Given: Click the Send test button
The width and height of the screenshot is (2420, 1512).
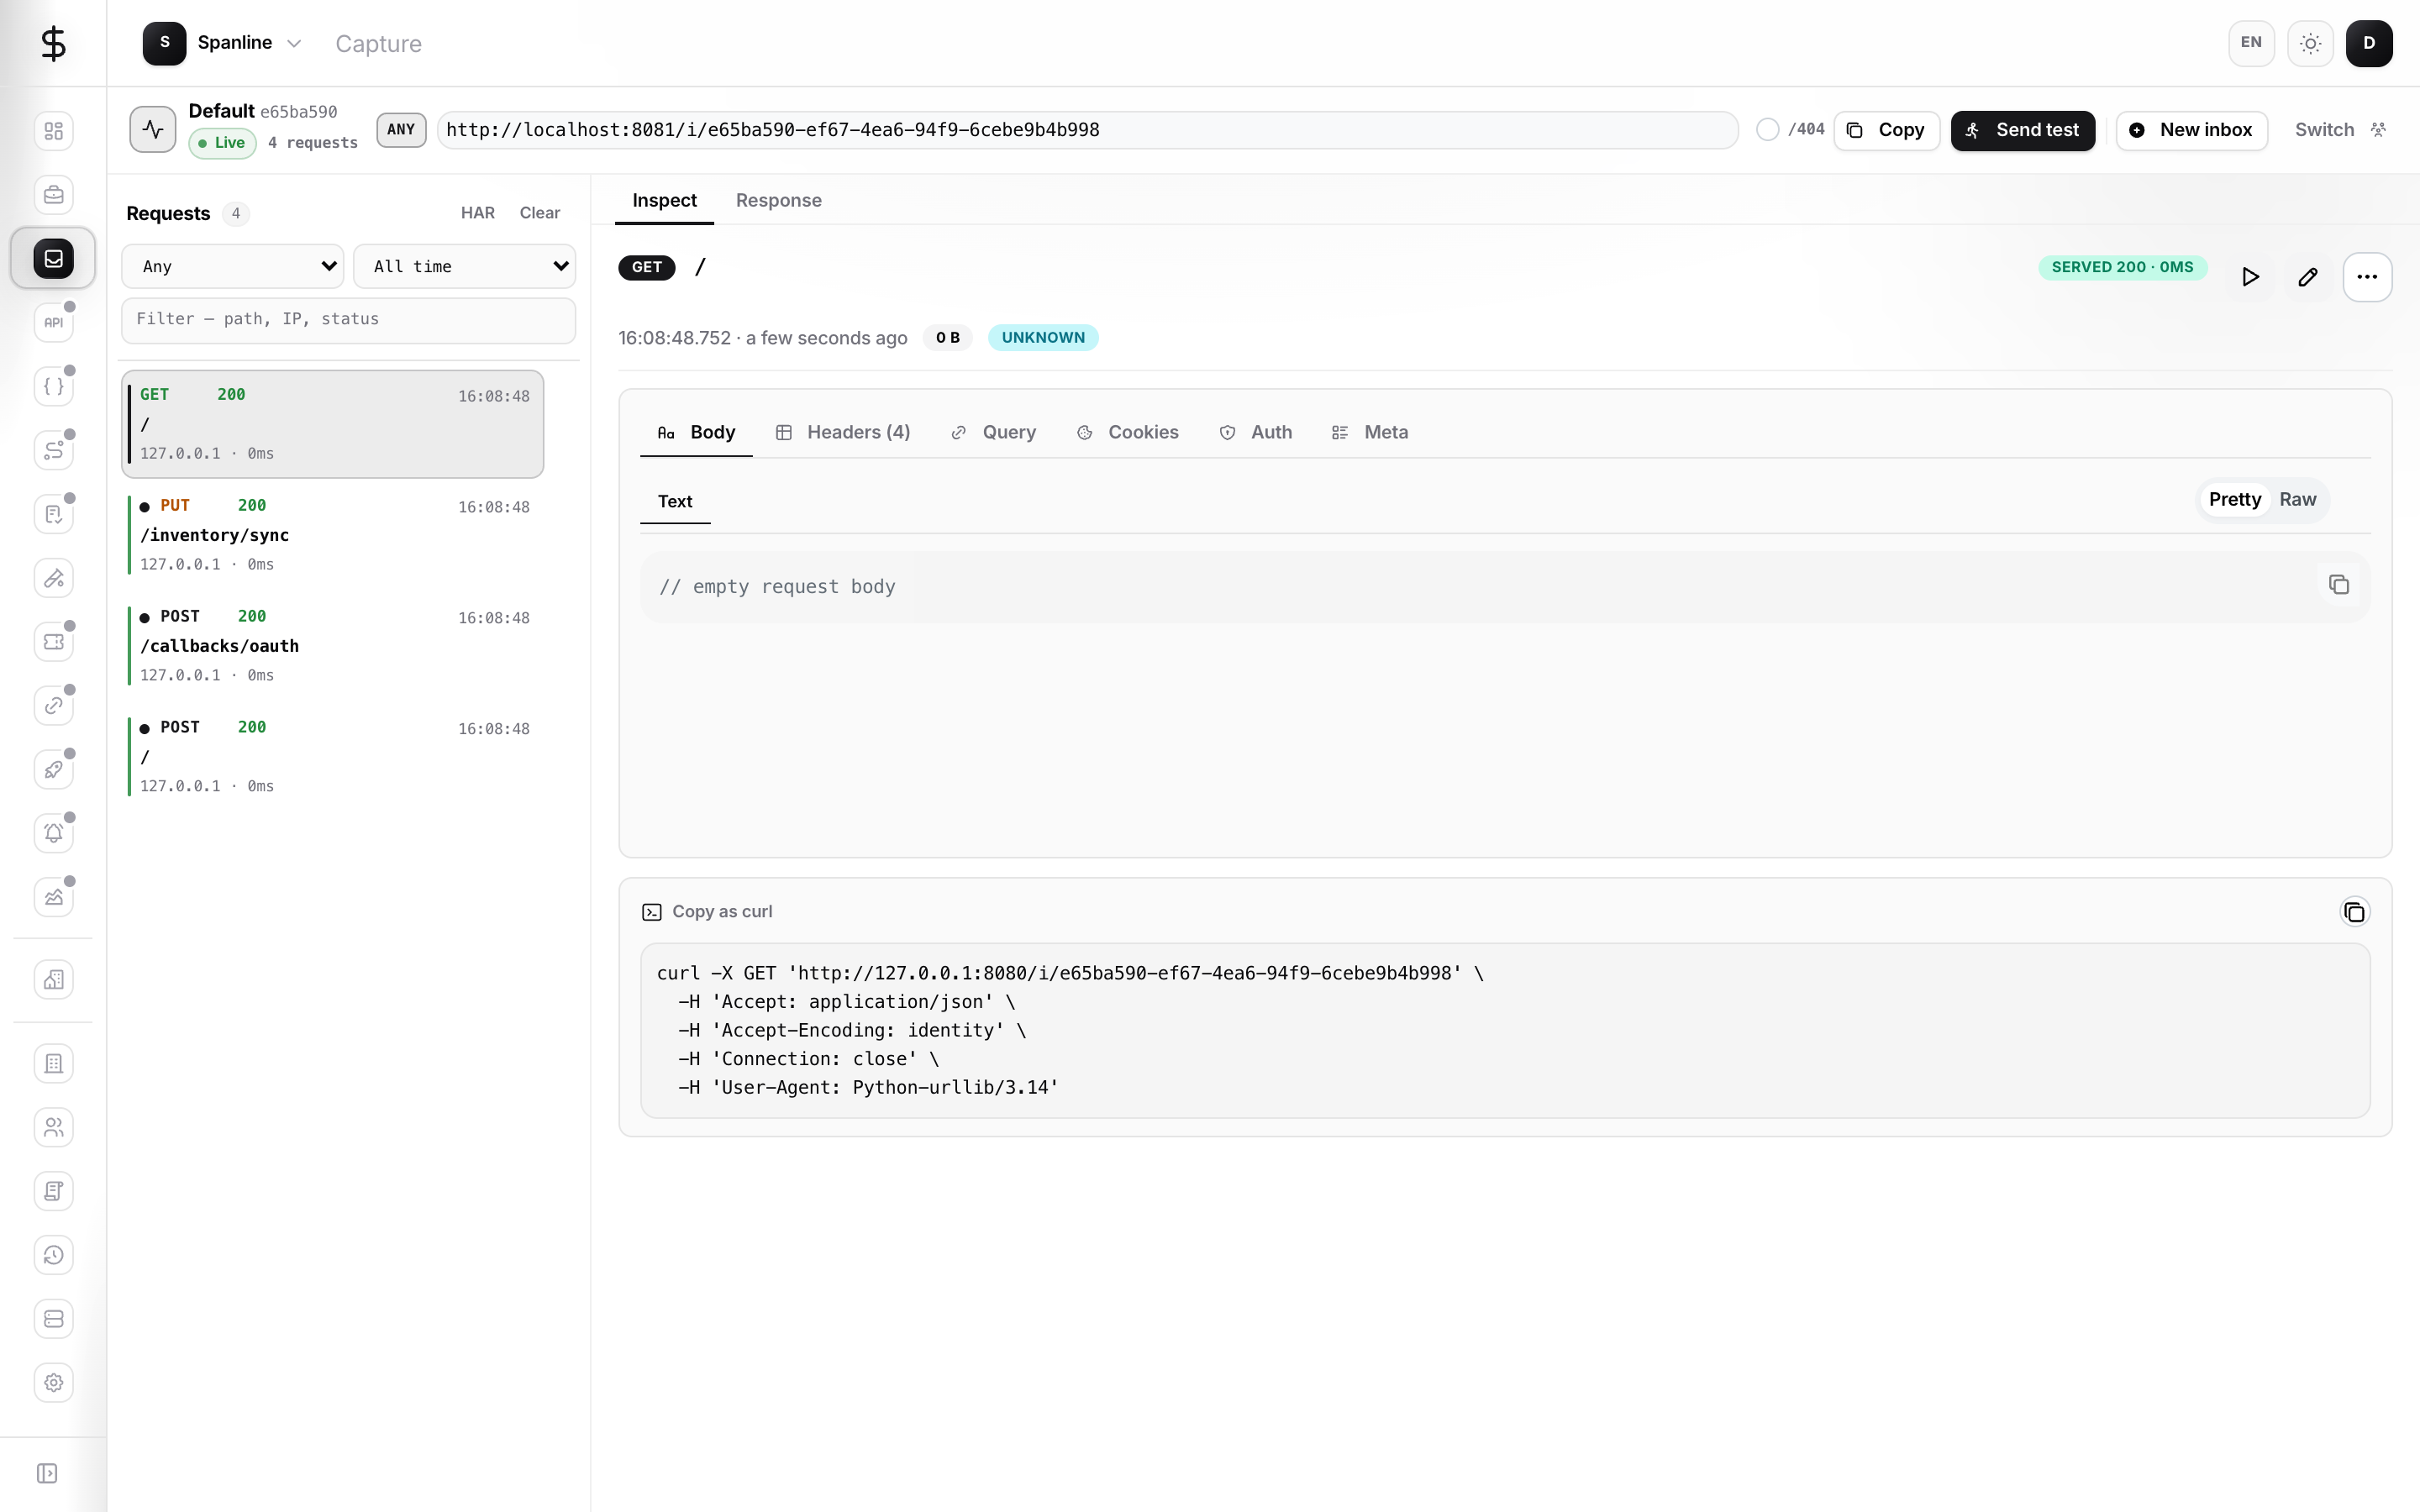Looking at the screenshot, I should (x=2022, y=130).
